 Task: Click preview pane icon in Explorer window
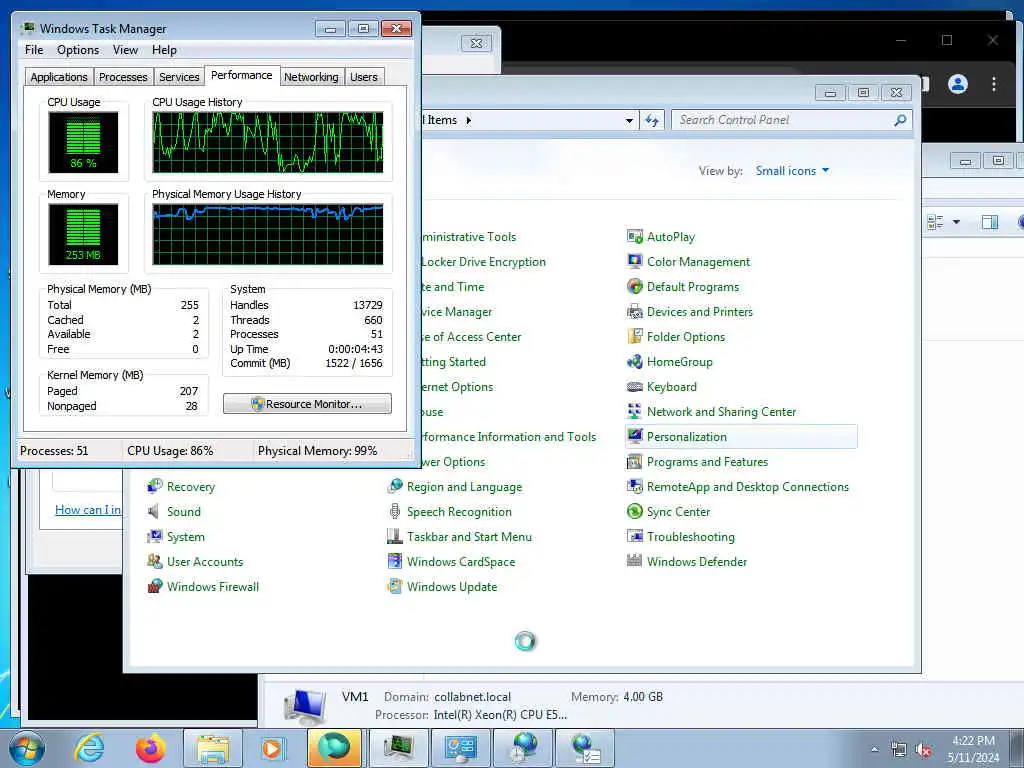point(989,222)
